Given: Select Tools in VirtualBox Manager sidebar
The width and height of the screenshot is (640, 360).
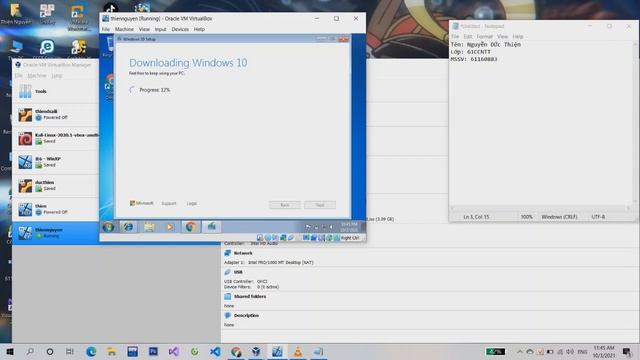Looking at the screenshot, I should [x=55, y=91].
